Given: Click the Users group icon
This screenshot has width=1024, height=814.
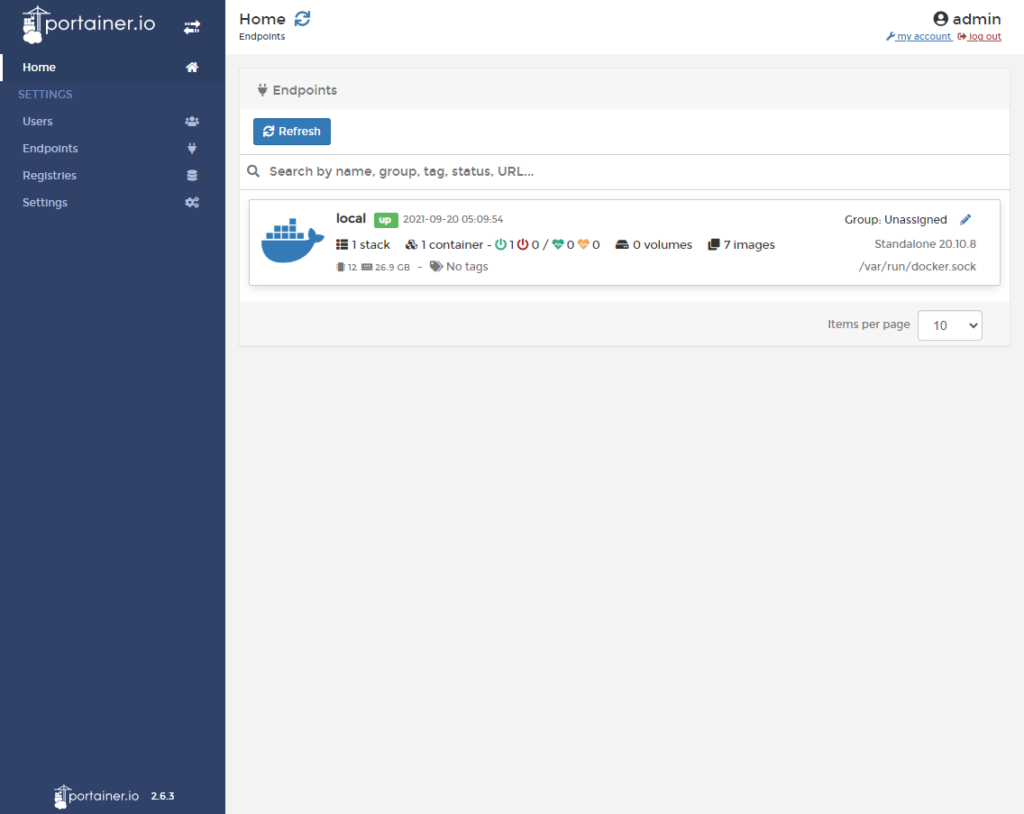Looking at the screenshot, I should 192,122.
